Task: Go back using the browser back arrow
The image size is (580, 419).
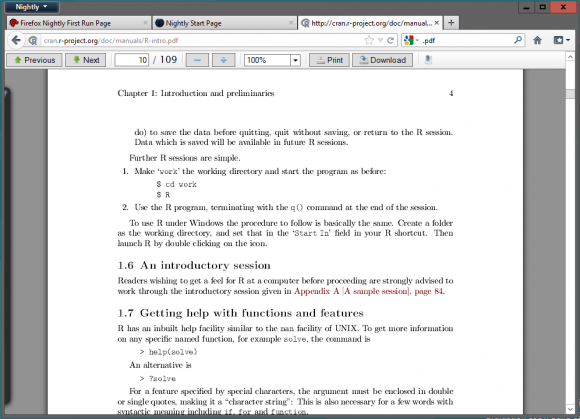Action: tap(16, 40)
